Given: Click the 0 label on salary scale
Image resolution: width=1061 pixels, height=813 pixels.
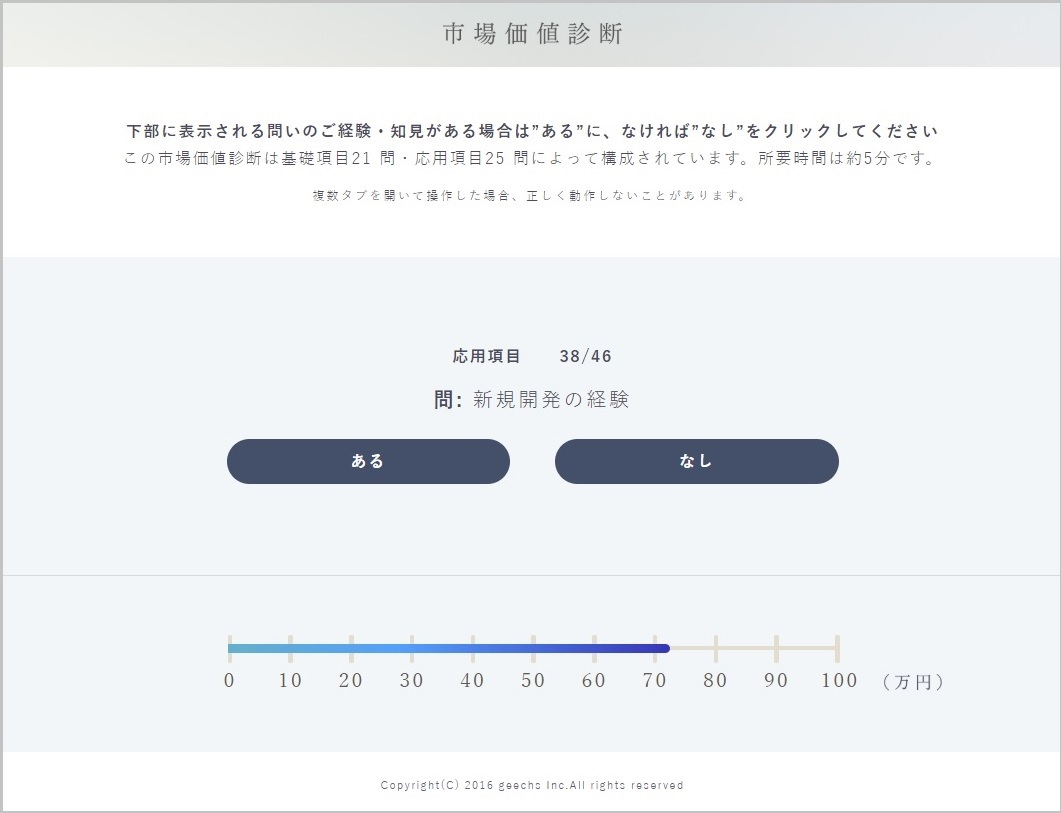Looking at the screenshot, I should tap(229, 680).
